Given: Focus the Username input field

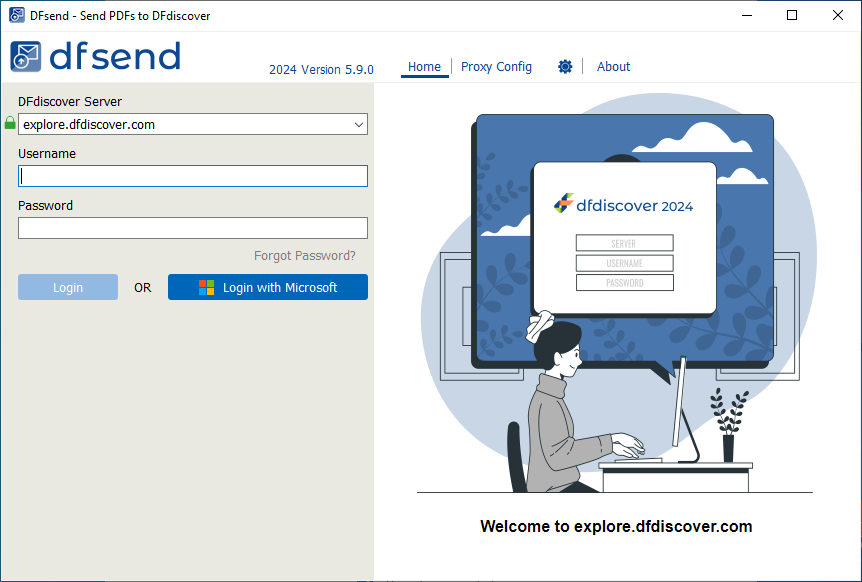Looking at the screenshot, I should coord(193,176).
